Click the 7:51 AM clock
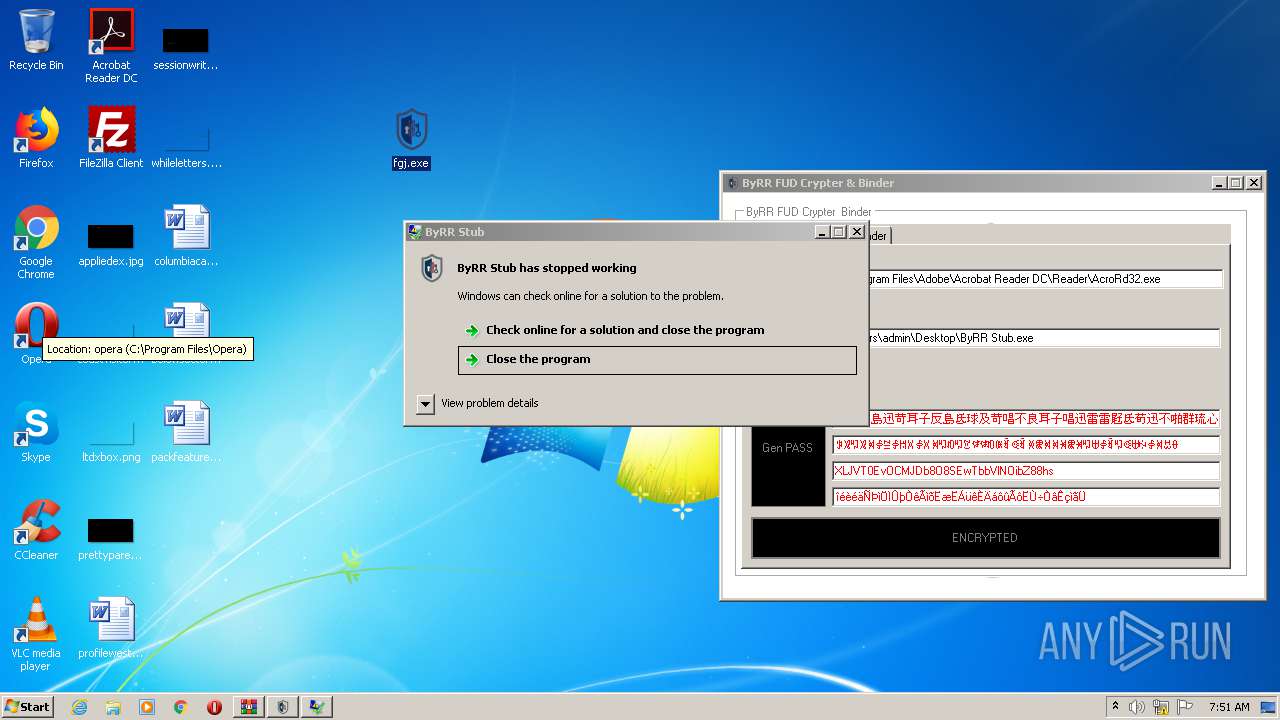The image size is (1280, 720). coord(1229,707)
